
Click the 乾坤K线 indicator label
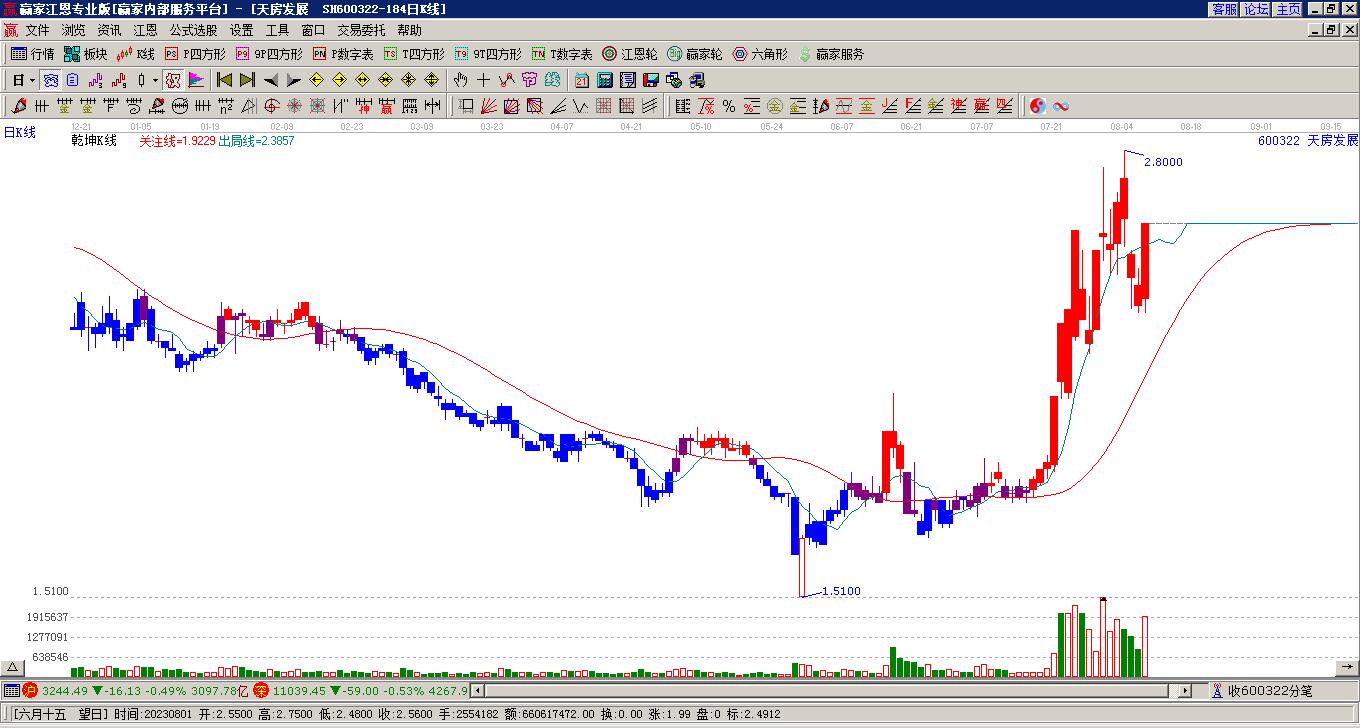coord(94,141)
